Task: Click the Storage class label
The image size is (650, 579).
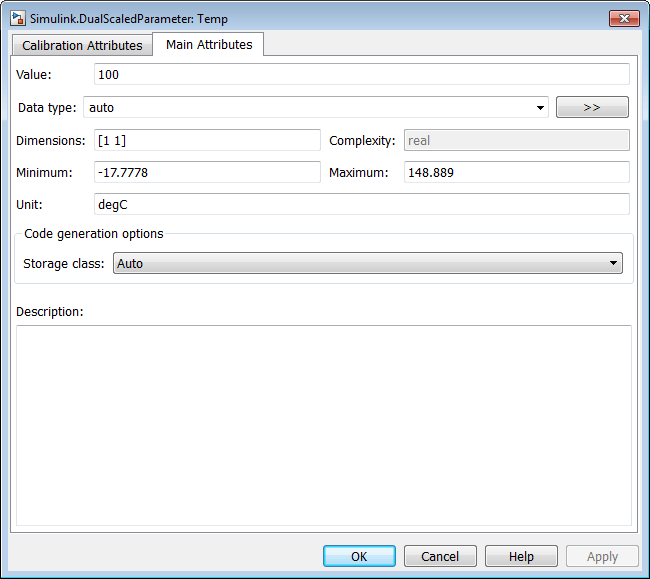Action: (64, 264)
